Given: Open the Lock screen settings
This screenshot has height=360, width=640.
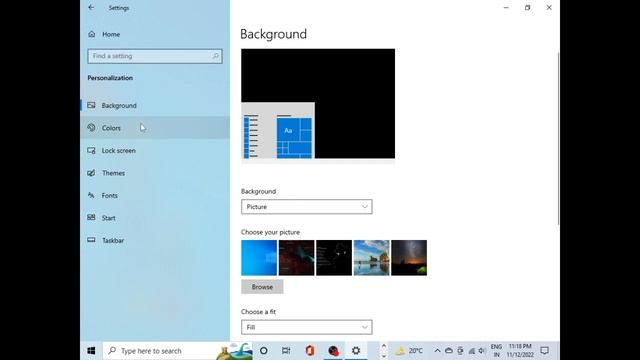Looking at the screenshot, I should (x=155, y=150).
